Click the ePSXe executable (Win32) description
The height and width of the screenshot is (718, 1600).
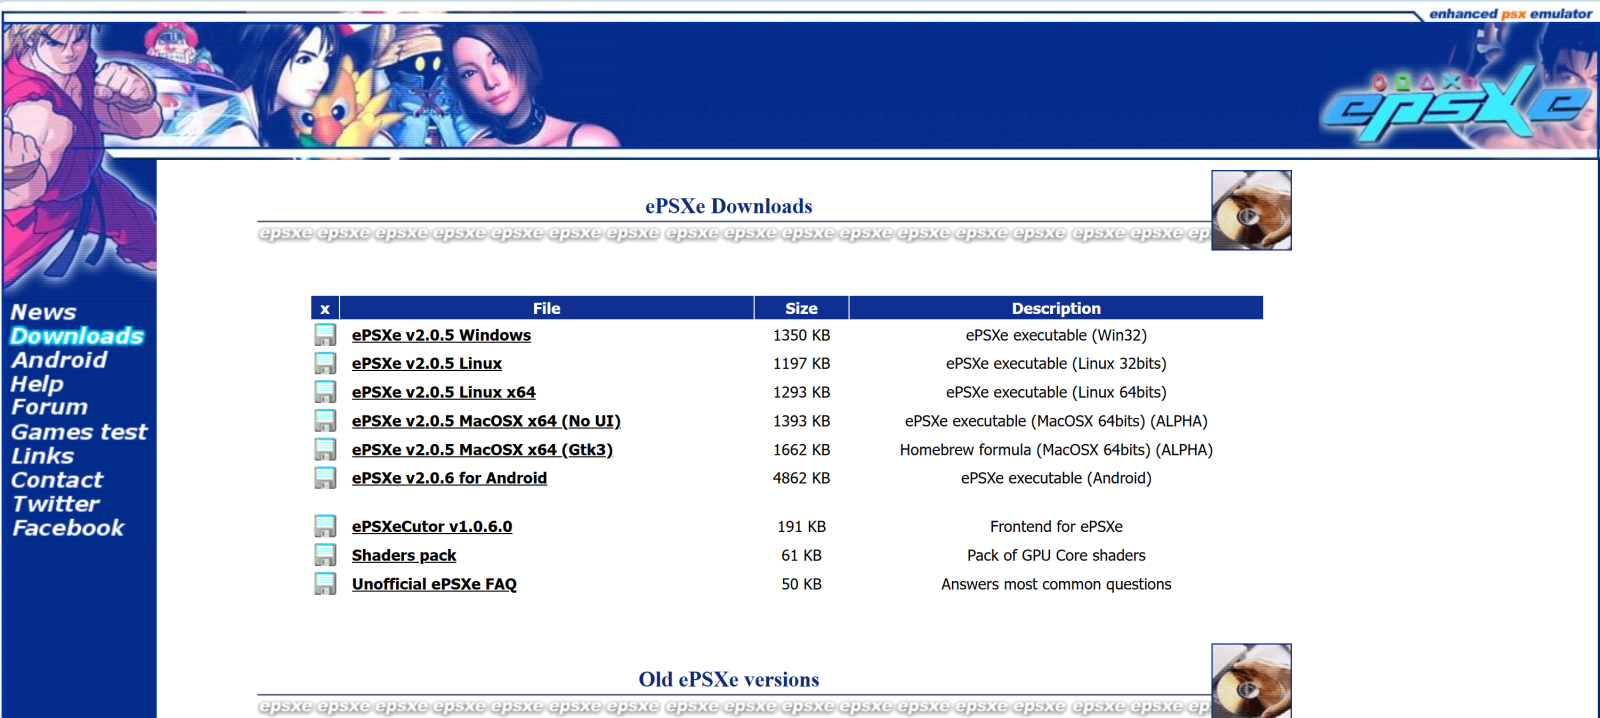1056,335
